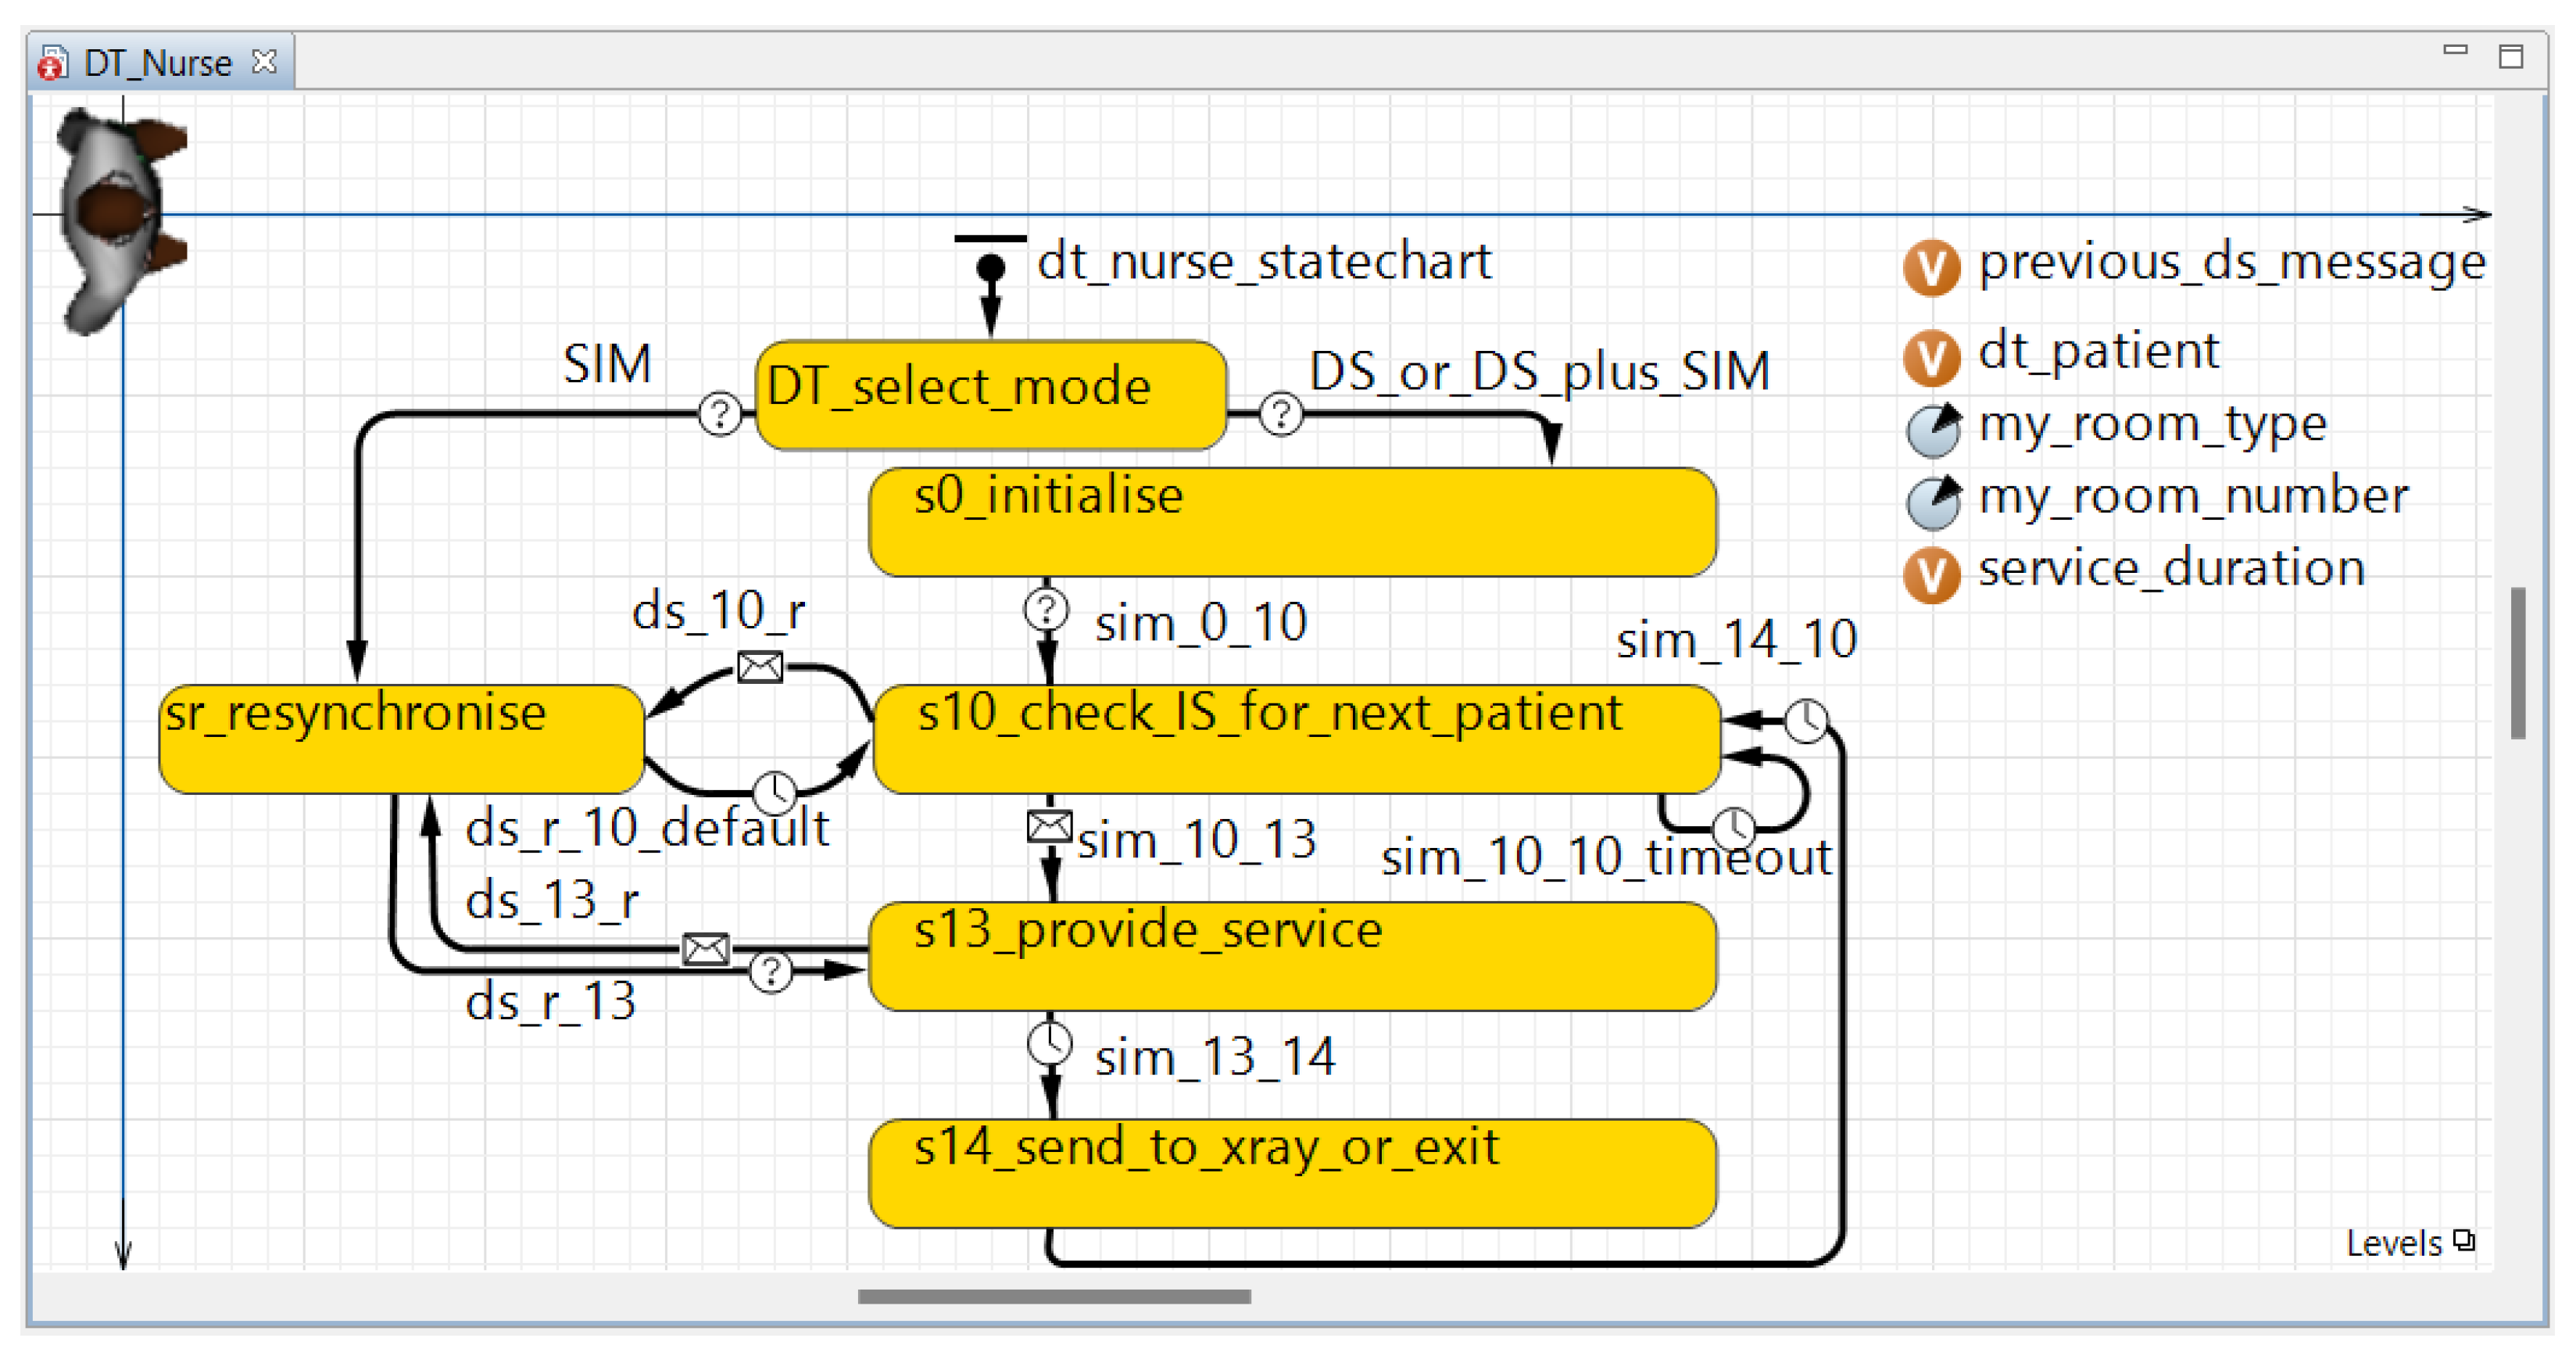The image size is (2576, 1356).
Task: Click the my_room_type parameter icon
Action: [x=1932, y=430]
